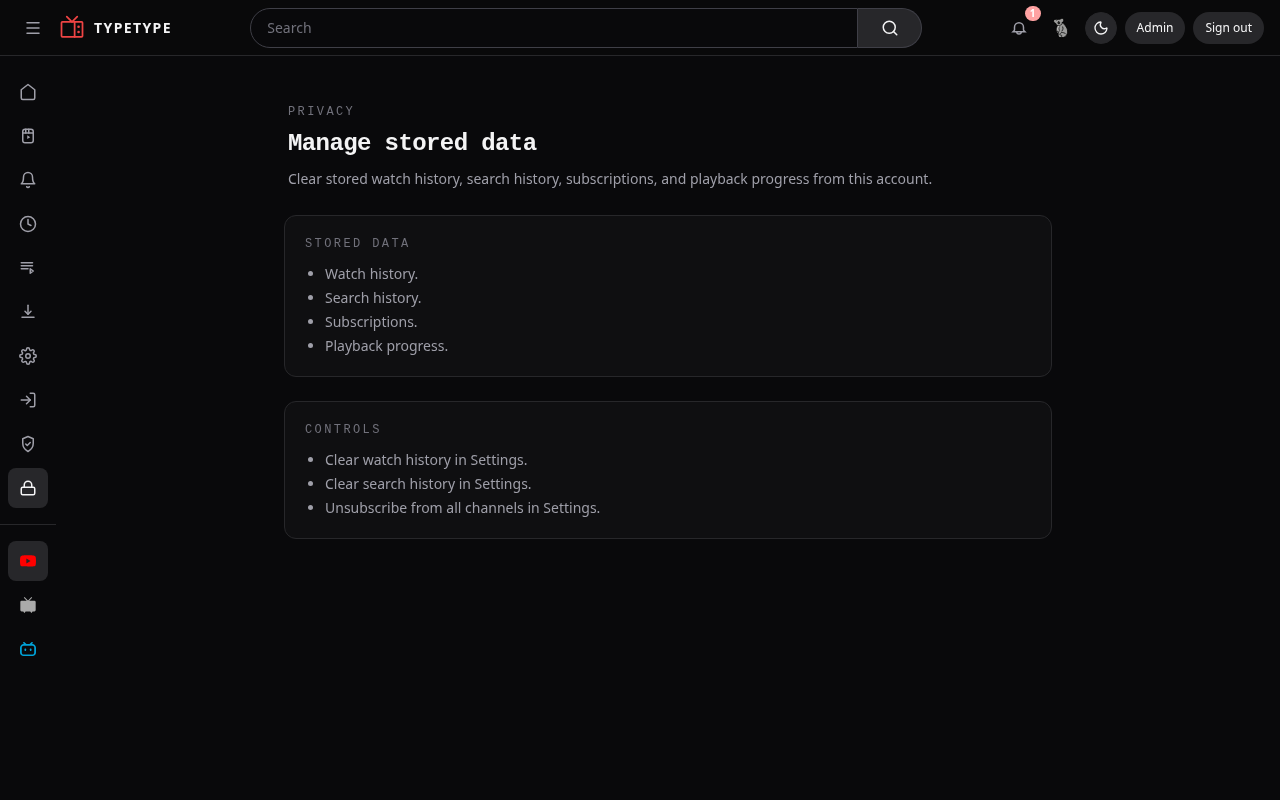Click 'Clear search history in Settings.'
This screenshot has width=1280, height=800.
[428, 484]
